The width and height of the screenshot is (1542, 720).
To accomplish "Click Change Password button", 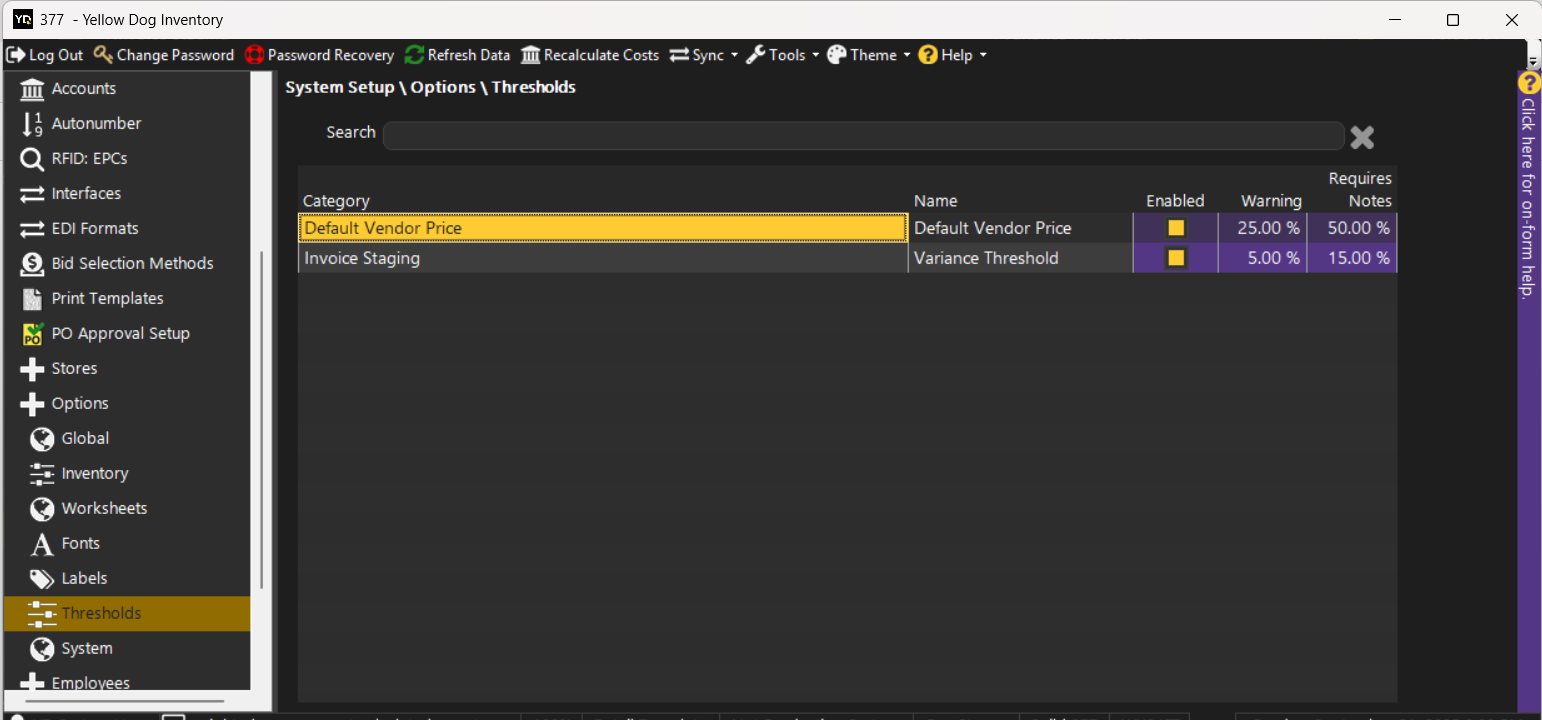I will point(165,55).
